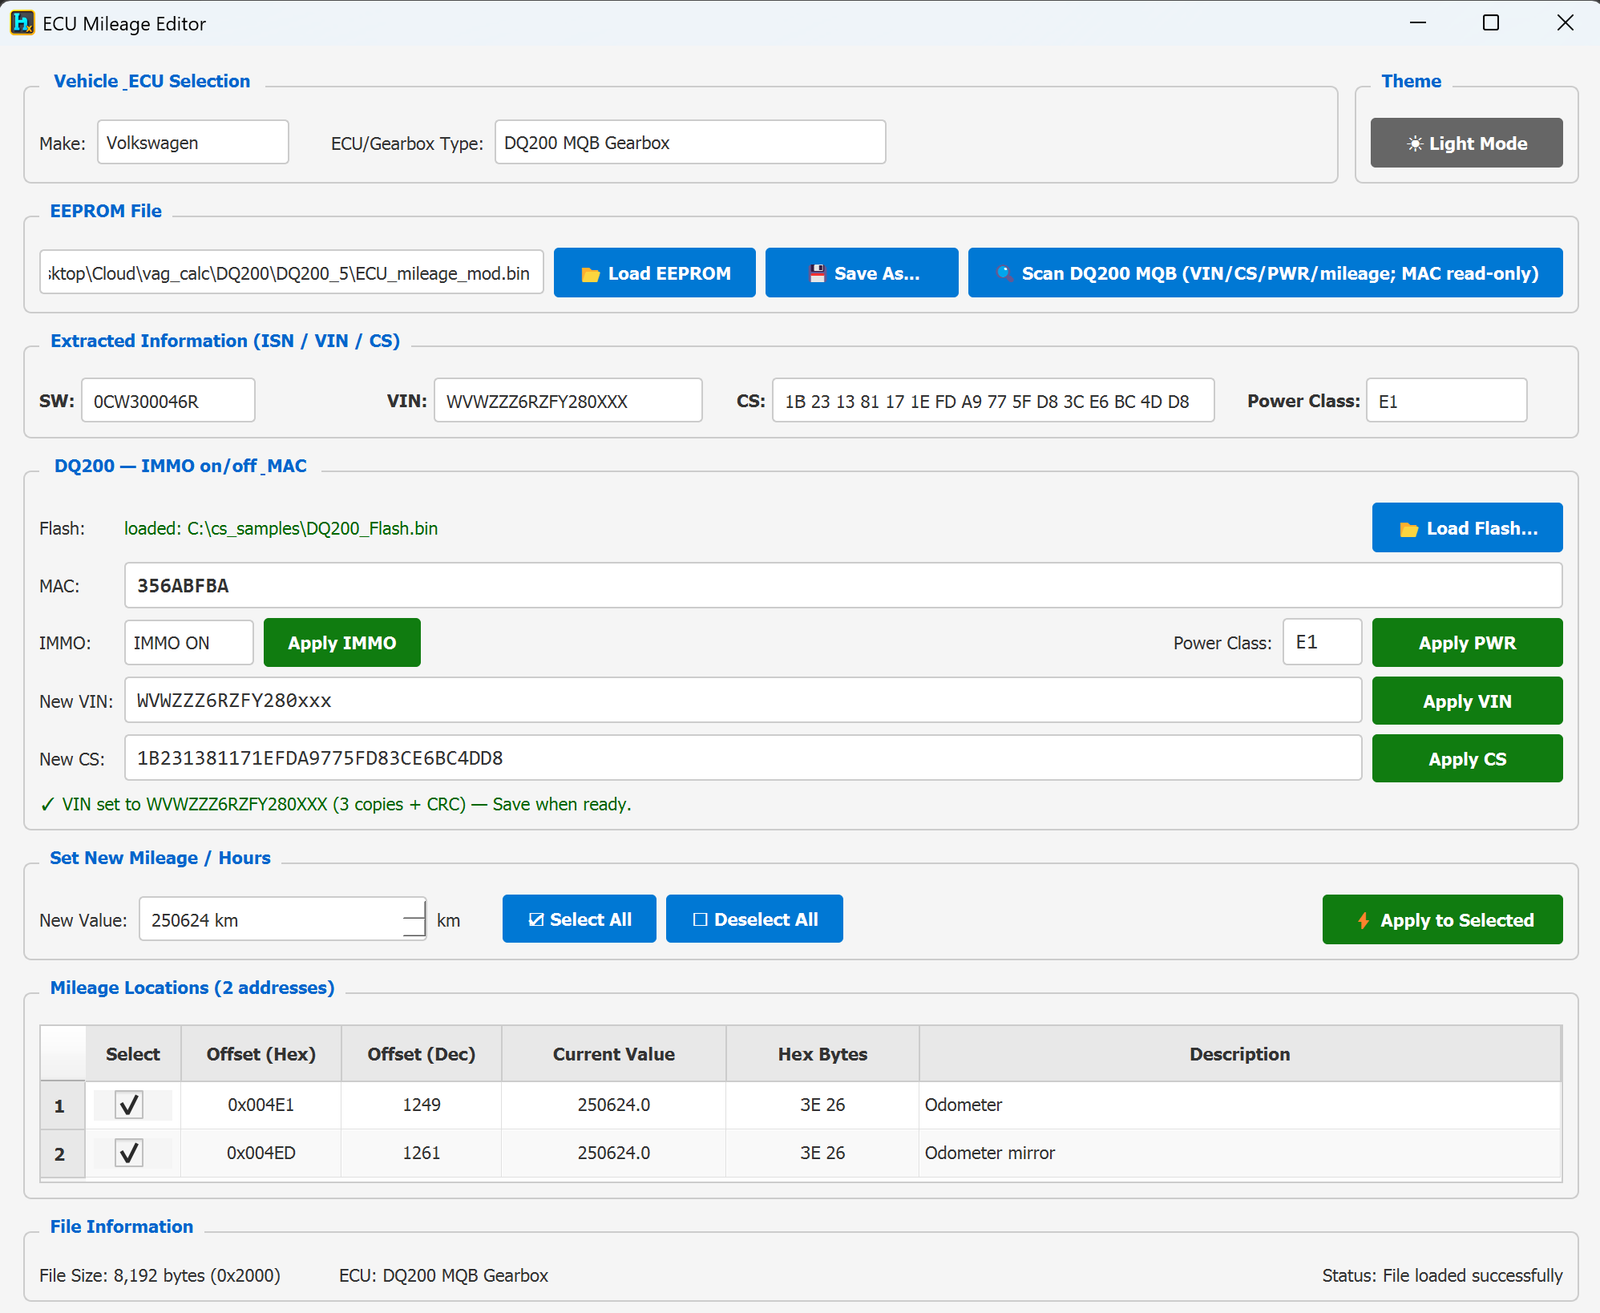This screenshot has height=1313, width=1600.
Task: Click 'File Size: 8,192 bytes (0x2000)' text
Action: click(x=160, y=1275)
